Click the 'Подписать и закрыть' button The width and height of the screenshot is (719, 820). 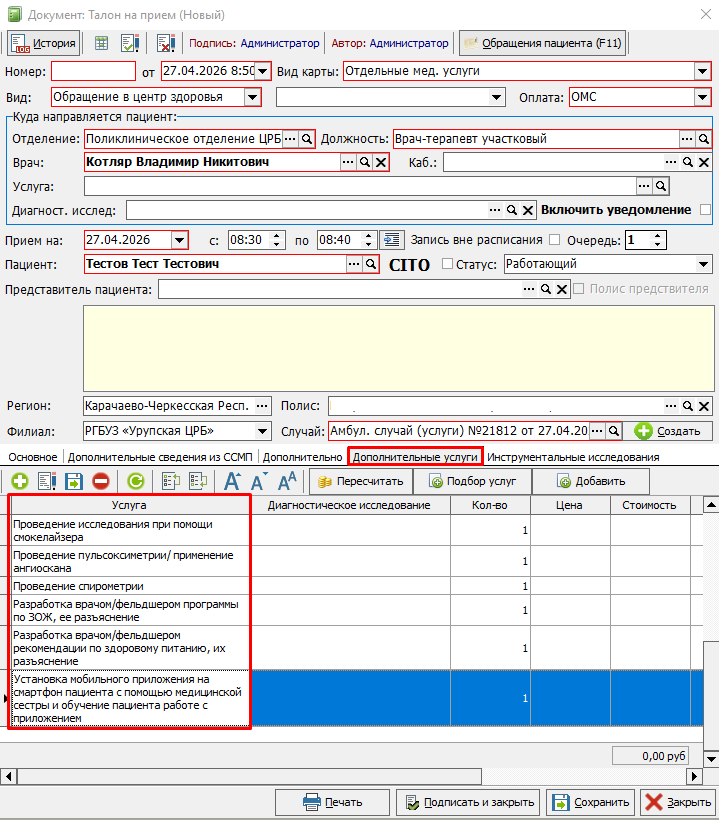(x=469, y=802)
